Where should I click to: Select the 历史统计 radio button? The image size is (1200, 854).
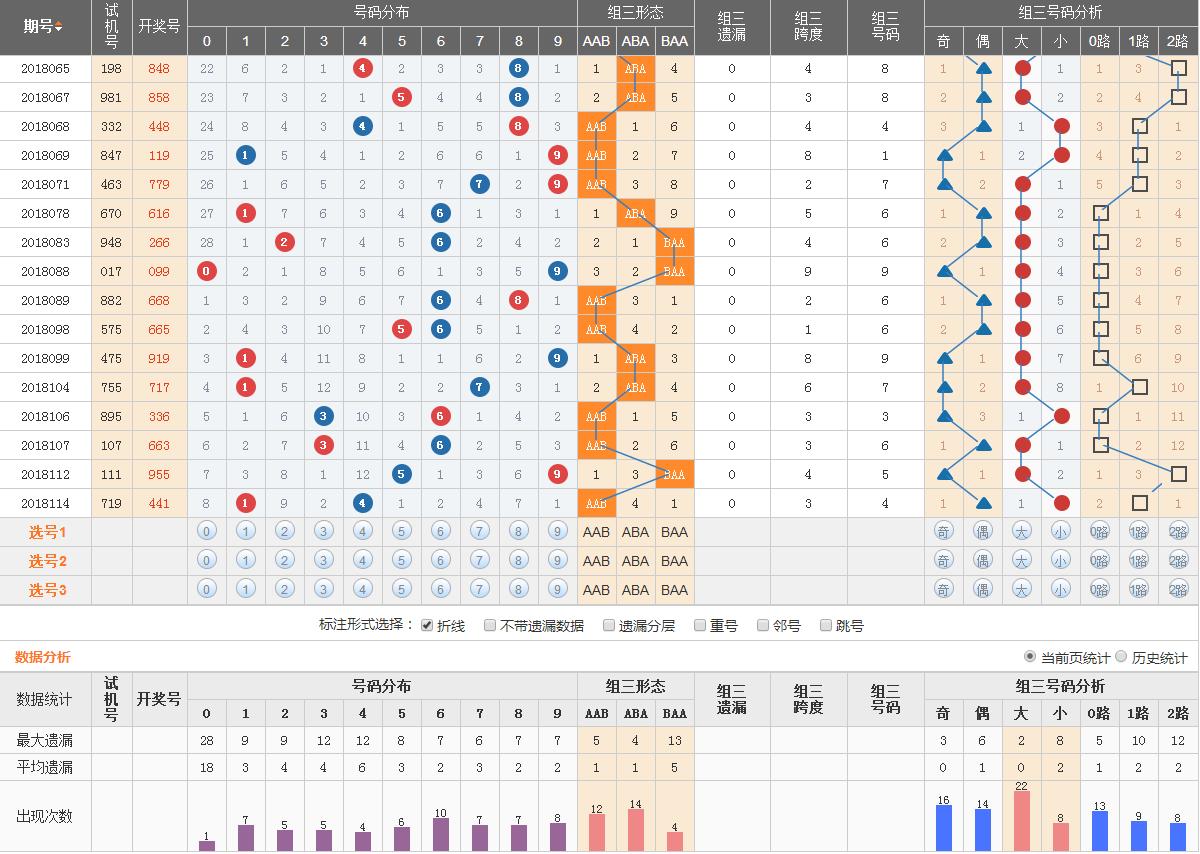[x=1121, y=657]
